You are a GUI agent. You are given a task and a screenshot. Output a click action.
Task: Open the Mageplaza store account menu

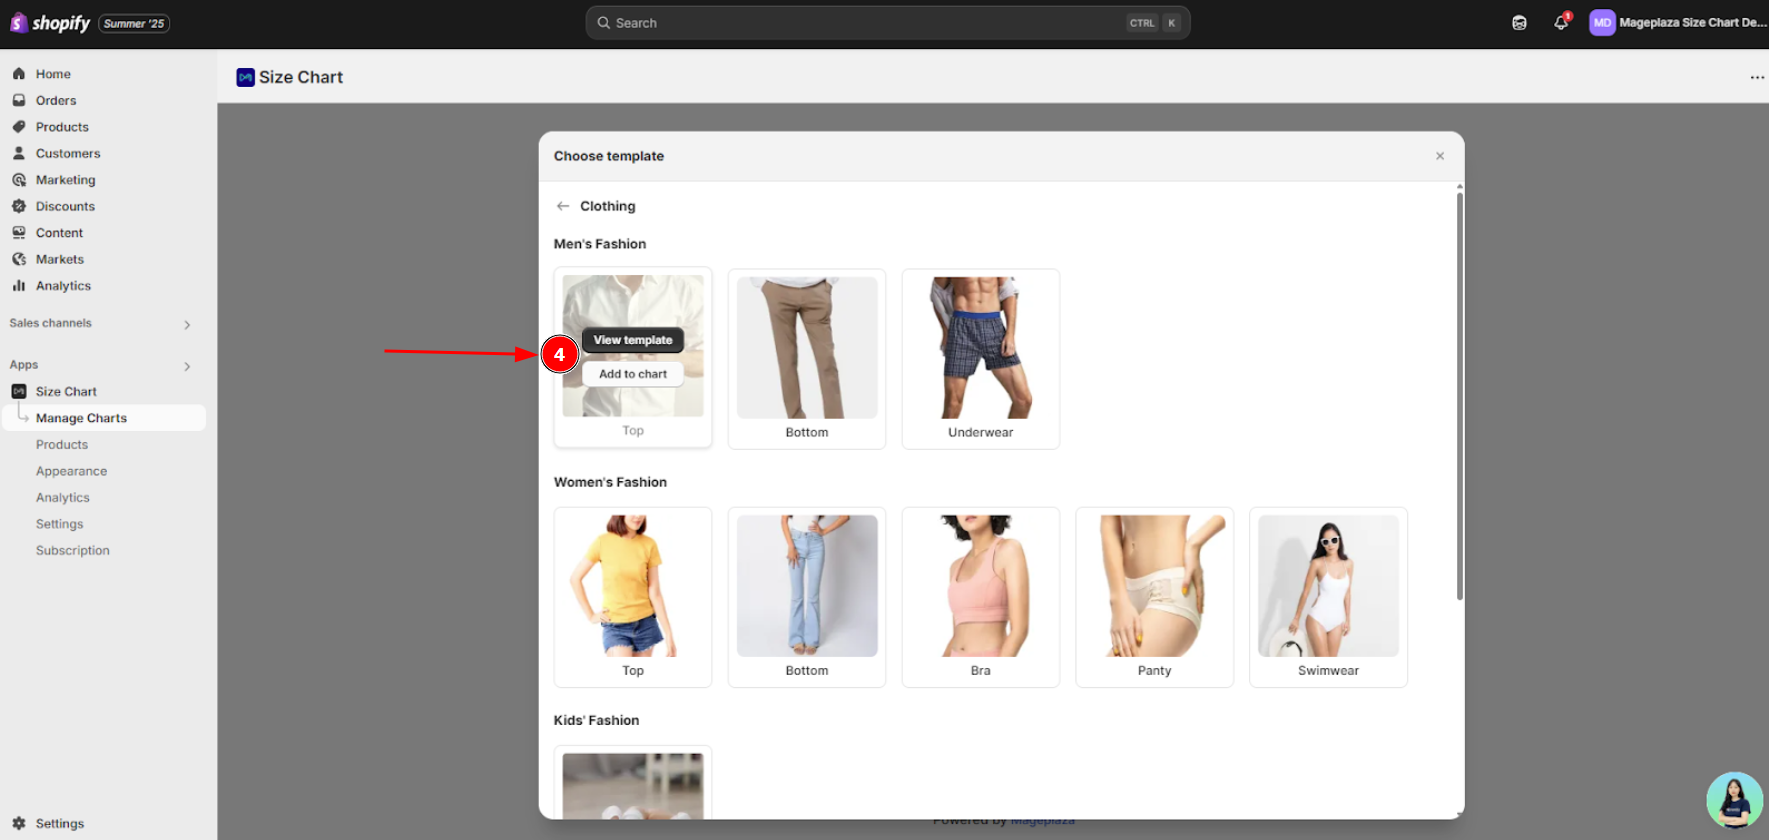(x=1678, y=23)
